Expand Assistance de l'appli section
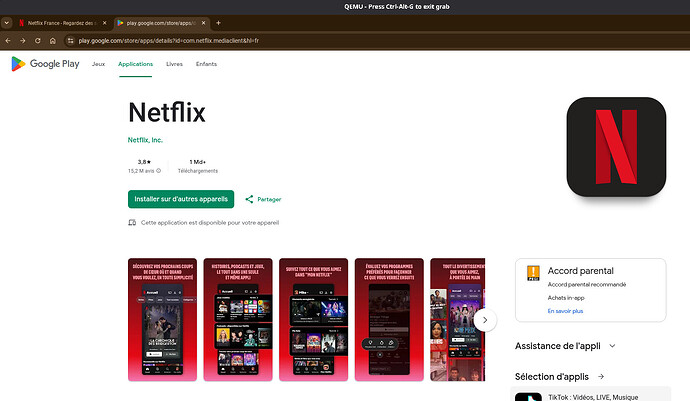This screenshot has width=690, height=401. click(x=612, y=346)
